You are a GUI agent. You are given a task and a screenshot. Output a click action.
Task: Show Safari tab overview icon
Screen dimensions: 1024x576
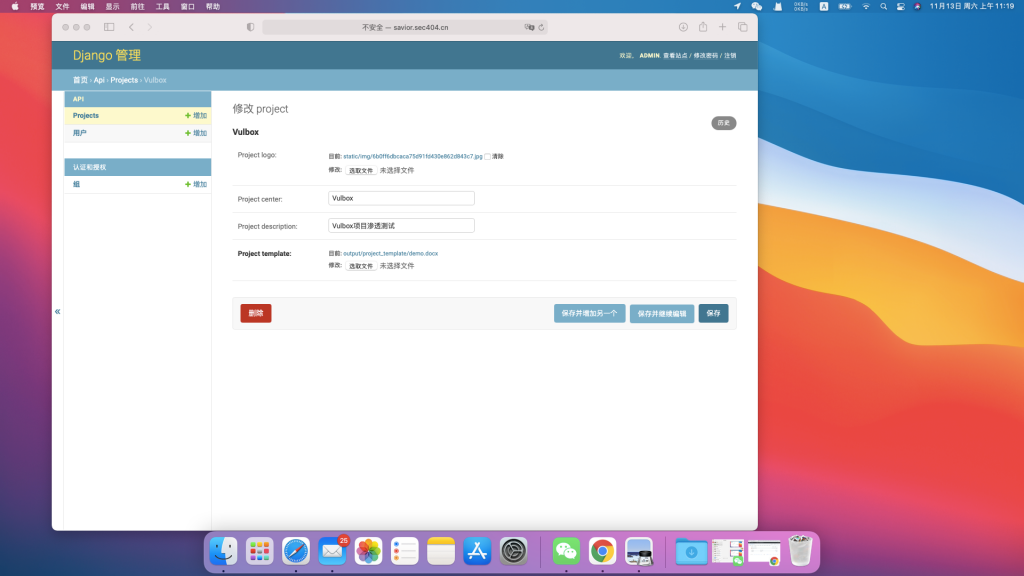point(743,27)
